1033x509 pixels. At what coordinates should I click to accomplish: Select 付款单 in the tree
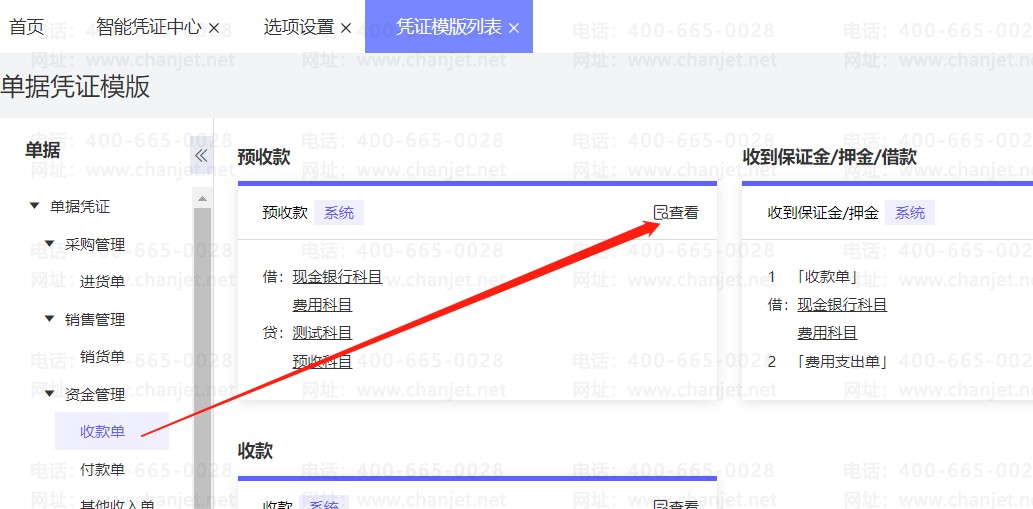click(102, 470)
